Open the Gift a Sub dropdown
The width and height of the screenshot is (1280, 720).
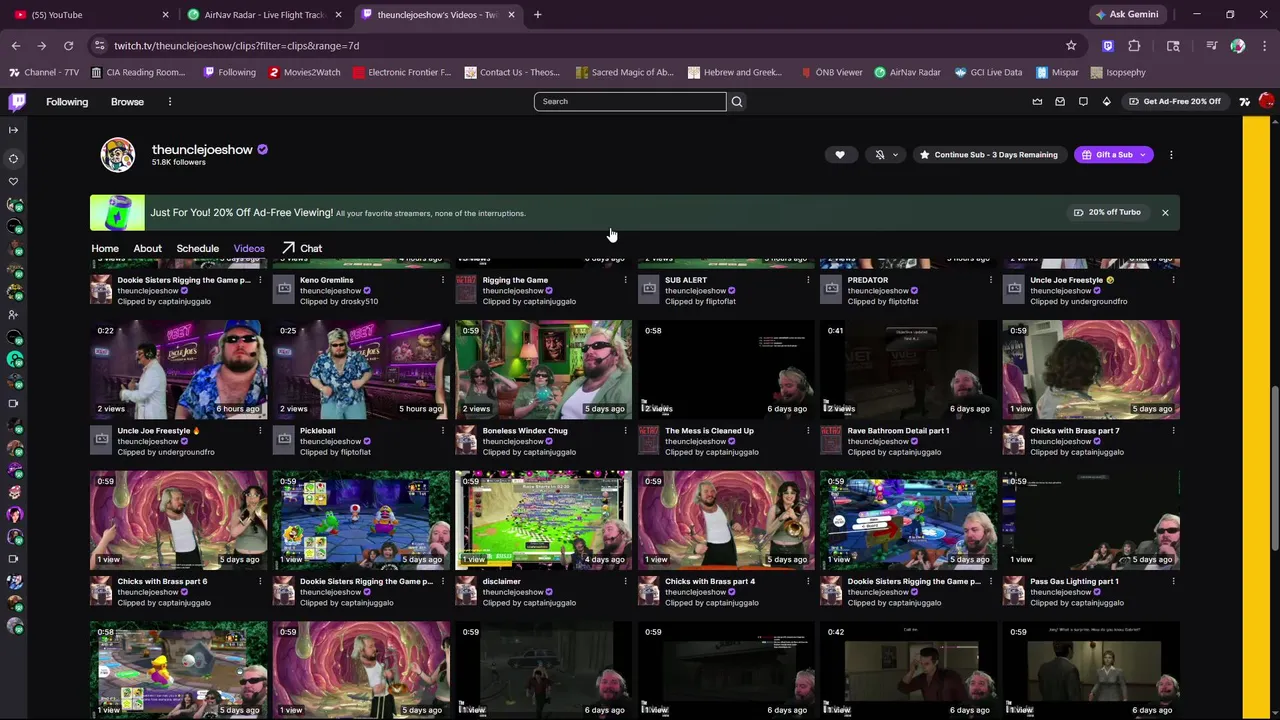tap(1114, 155)
